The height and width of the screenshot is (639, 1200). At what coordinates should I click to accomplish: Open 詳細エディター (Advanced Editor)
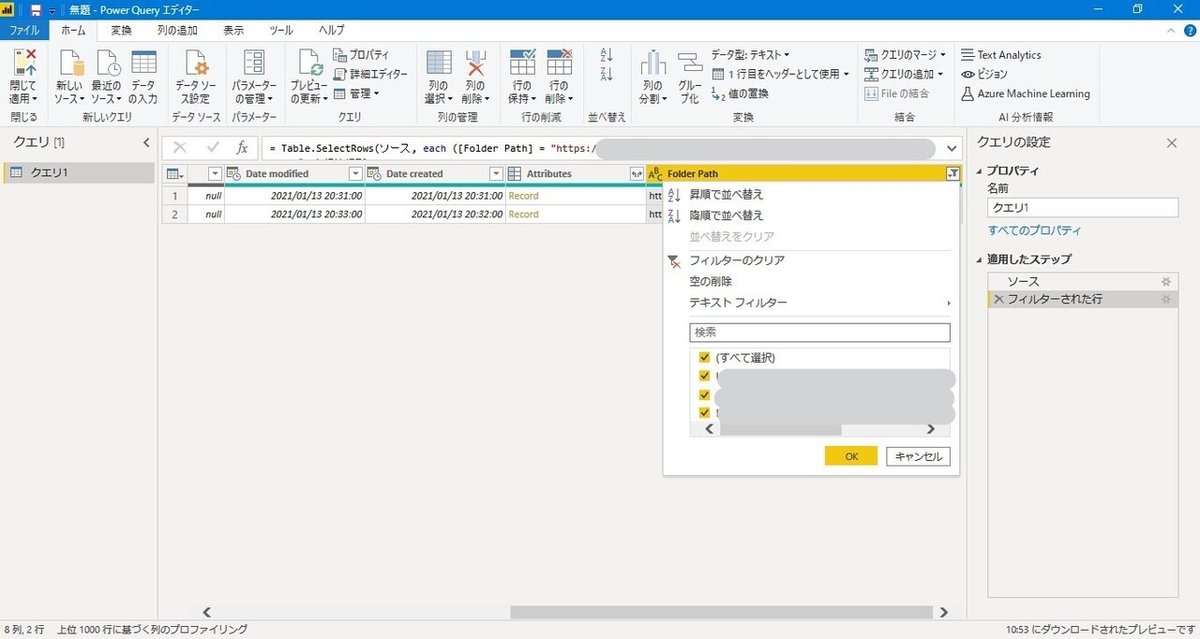click(x=370, y=74)
